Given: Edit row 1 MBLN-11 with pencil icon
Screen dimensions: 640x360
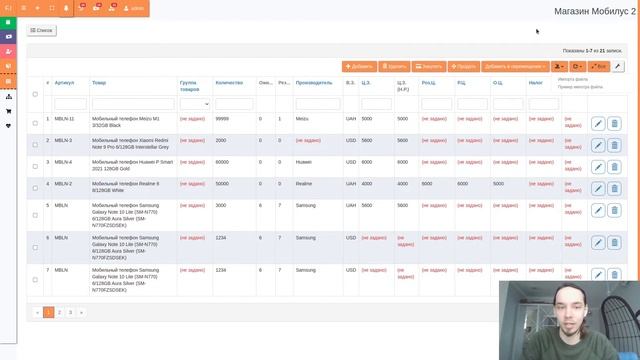Looking at the screenshot, I should coord(598,124).
